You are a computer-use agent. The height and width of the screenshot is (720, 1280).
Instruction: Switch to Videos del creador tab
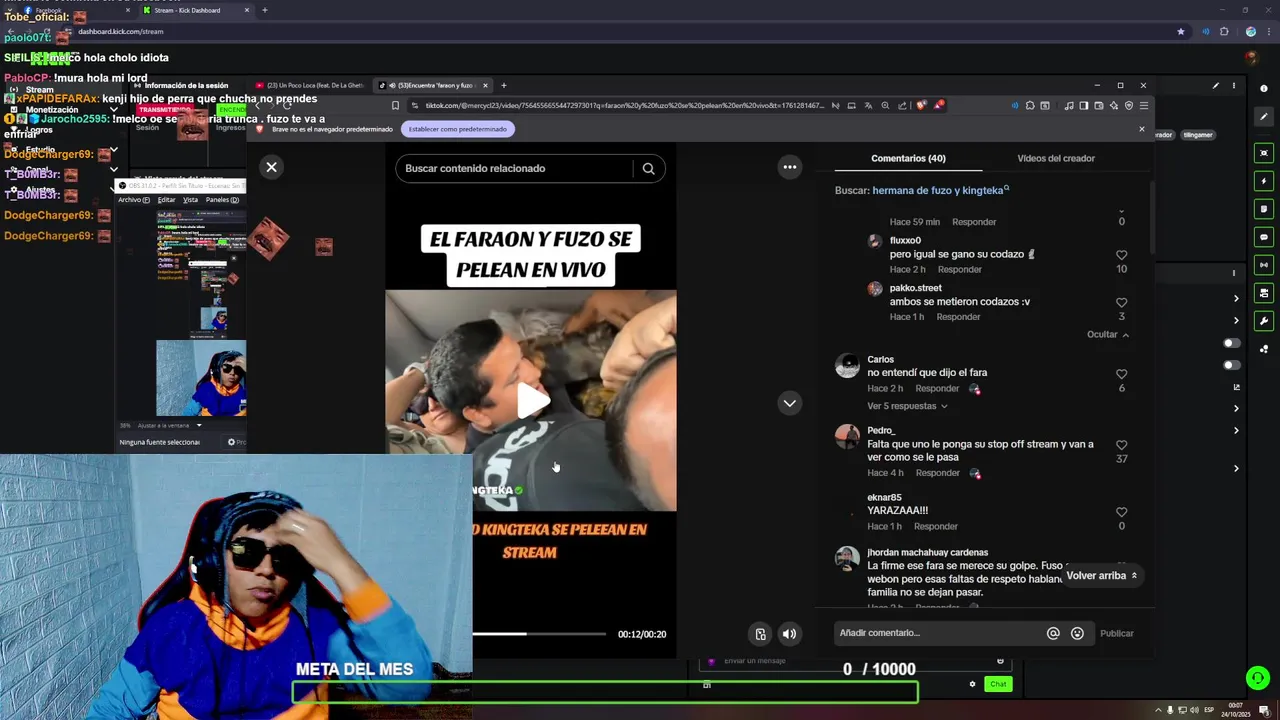pyautogui.click(x=1056, y=158)
